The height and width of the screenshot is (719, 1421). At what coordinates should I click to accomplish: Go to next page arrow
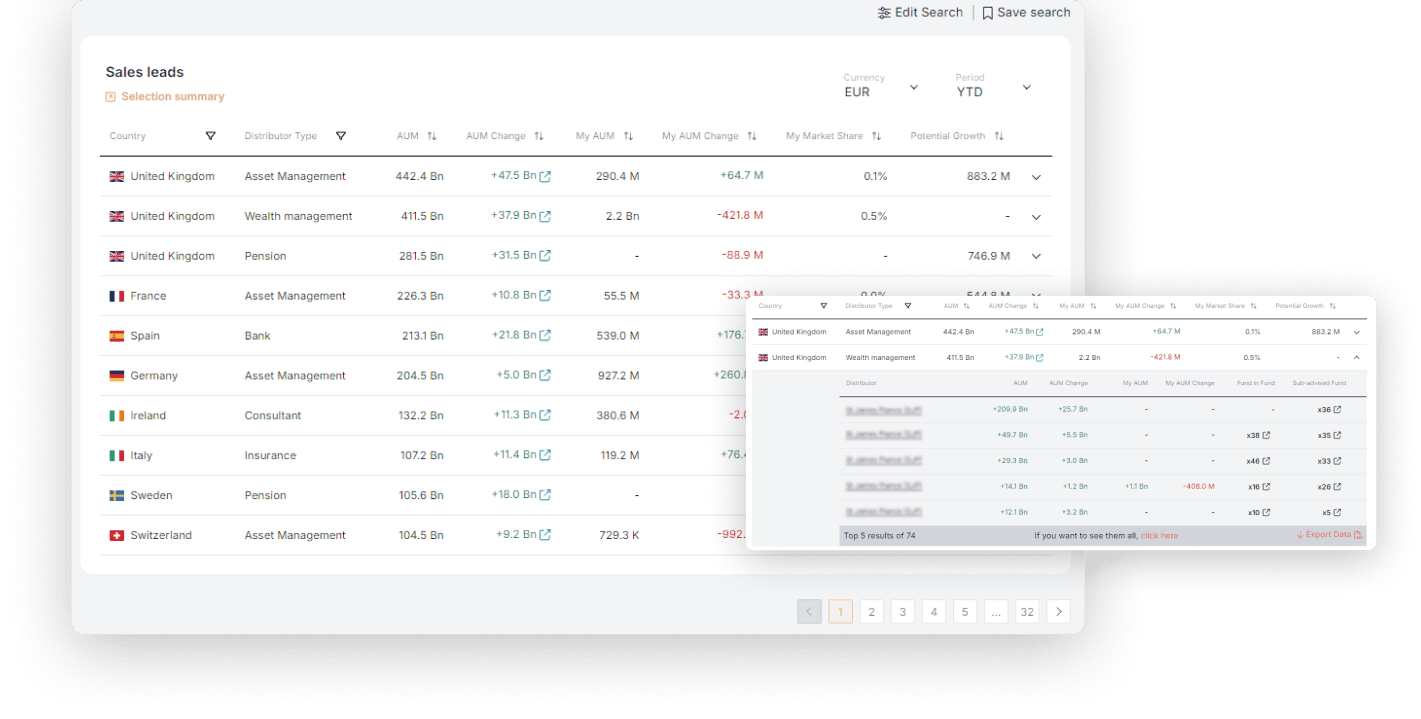[1058, 611]
